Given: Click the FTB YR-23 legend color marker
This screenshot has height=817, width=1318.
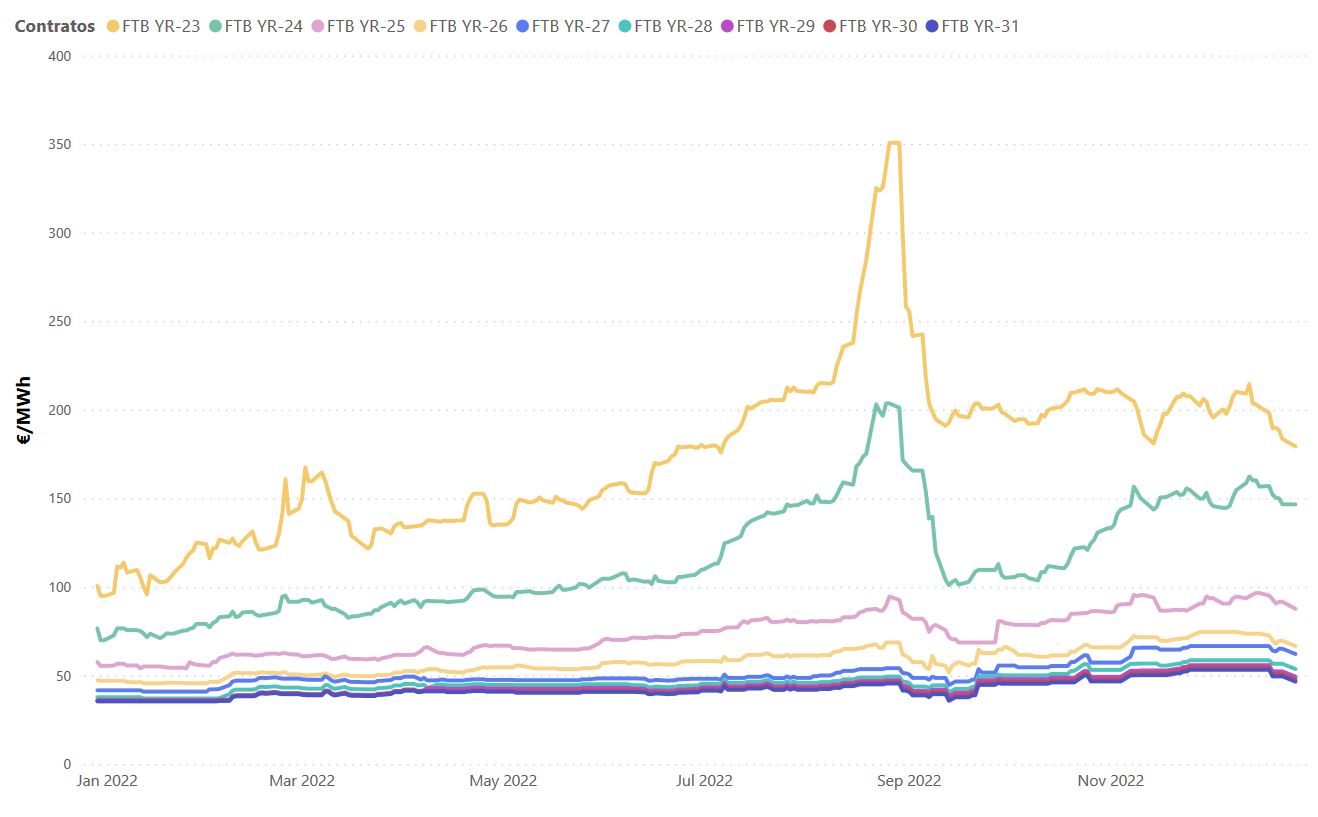Looking at the screenshot, I should click(112, 26).
